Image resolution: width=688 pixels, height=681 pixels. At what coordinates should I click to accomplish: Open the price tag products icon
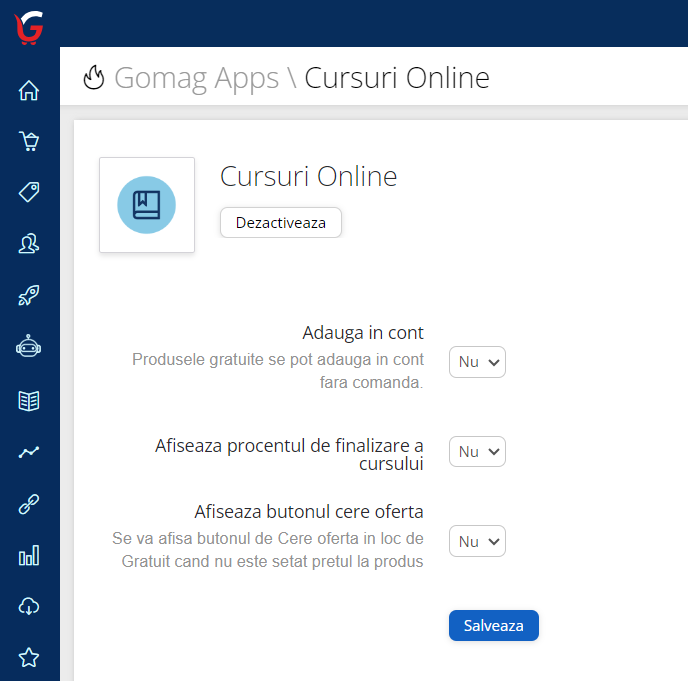pos(29,192)
